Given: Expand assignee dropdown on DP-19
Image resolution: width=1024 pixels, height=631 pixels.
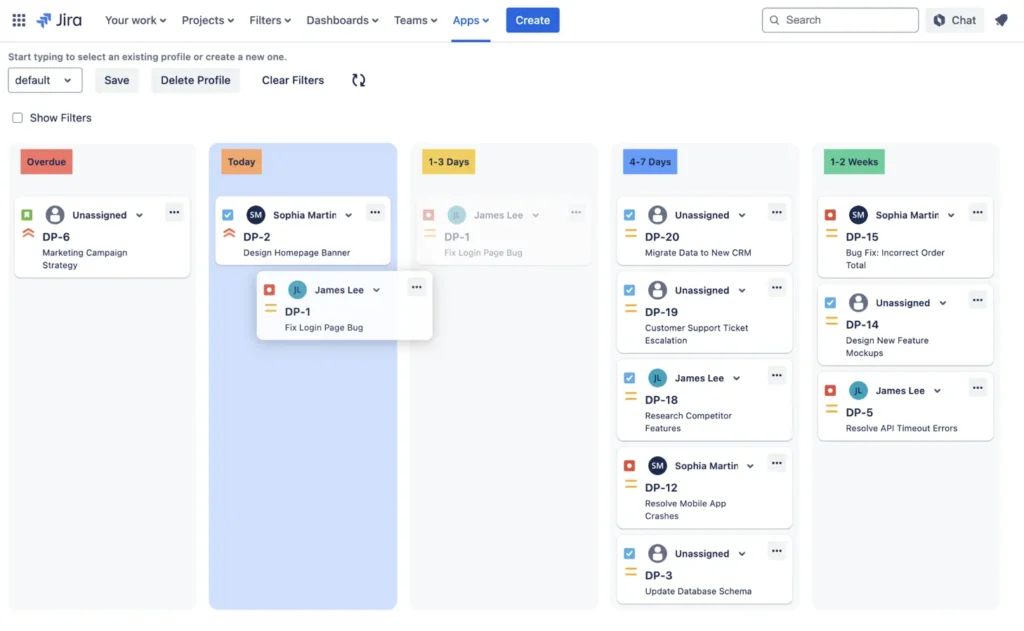Looking at the screenshot, I should 742,291.
